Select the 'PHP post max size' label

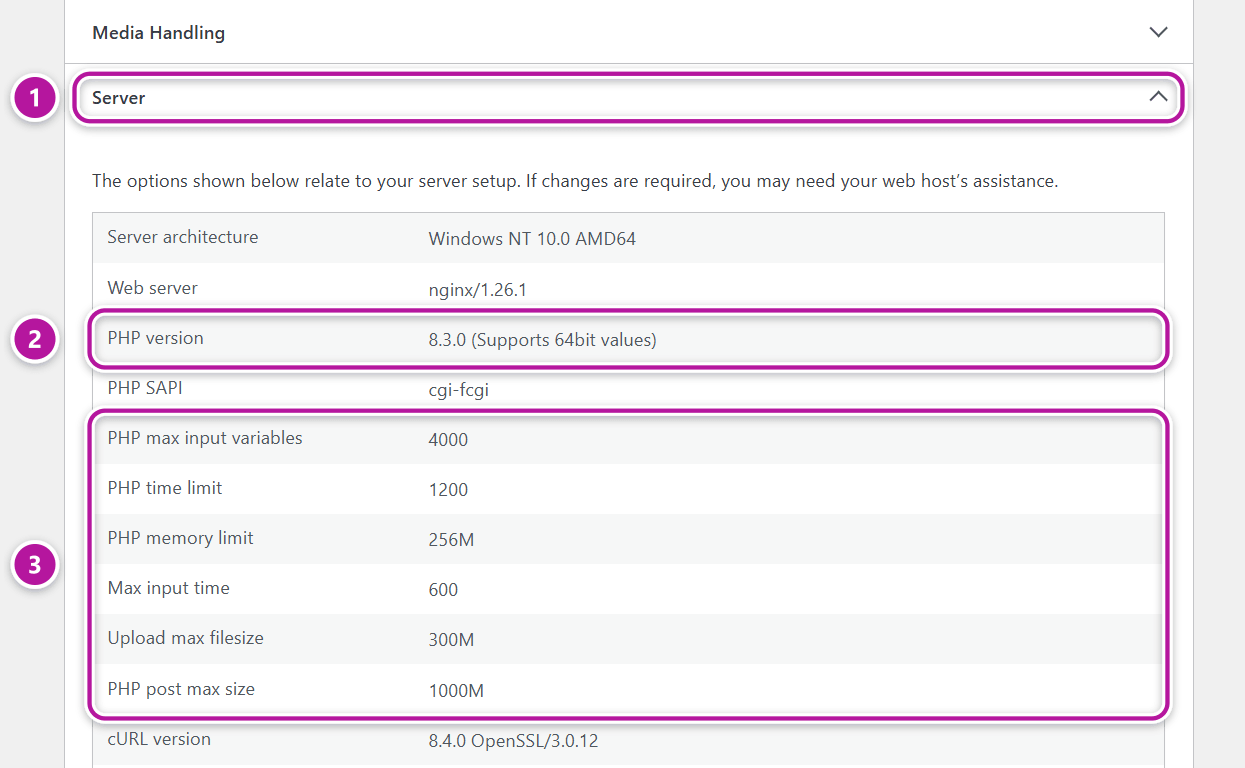[x=181, y=689]
